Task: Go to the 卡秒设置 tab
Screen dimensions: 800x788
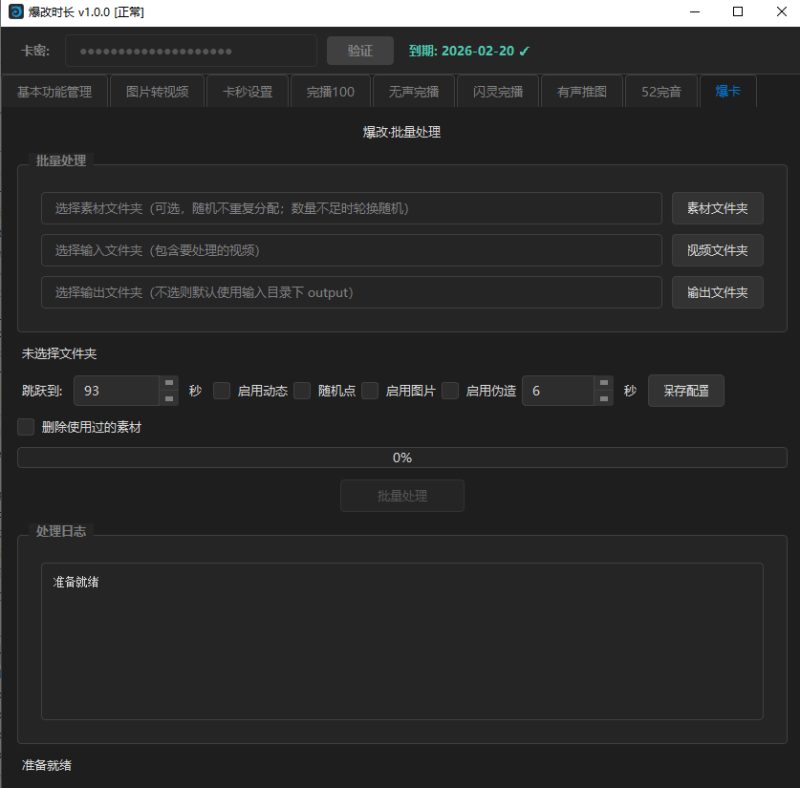Action: pyautogui.click(x=247, y=92)
